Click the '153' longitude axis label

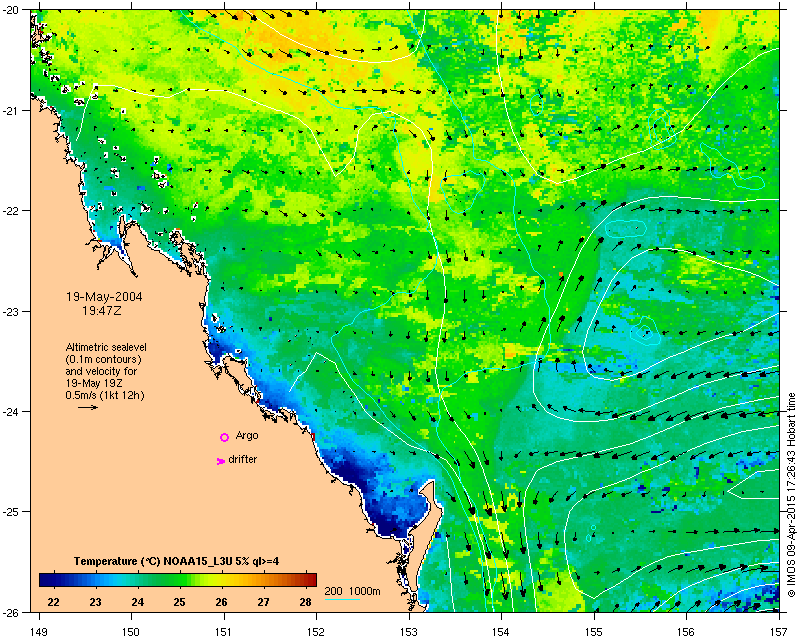click(x=409, y=632)
